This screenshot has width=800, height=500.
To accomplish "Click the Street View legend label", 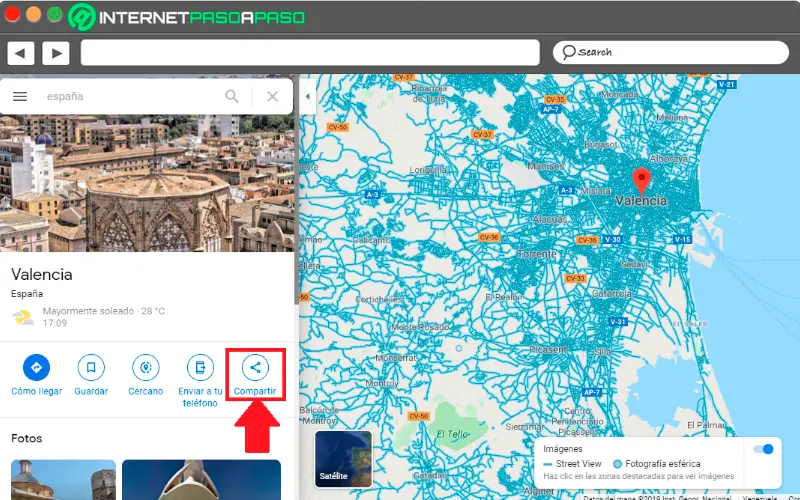I will point(578,464).
